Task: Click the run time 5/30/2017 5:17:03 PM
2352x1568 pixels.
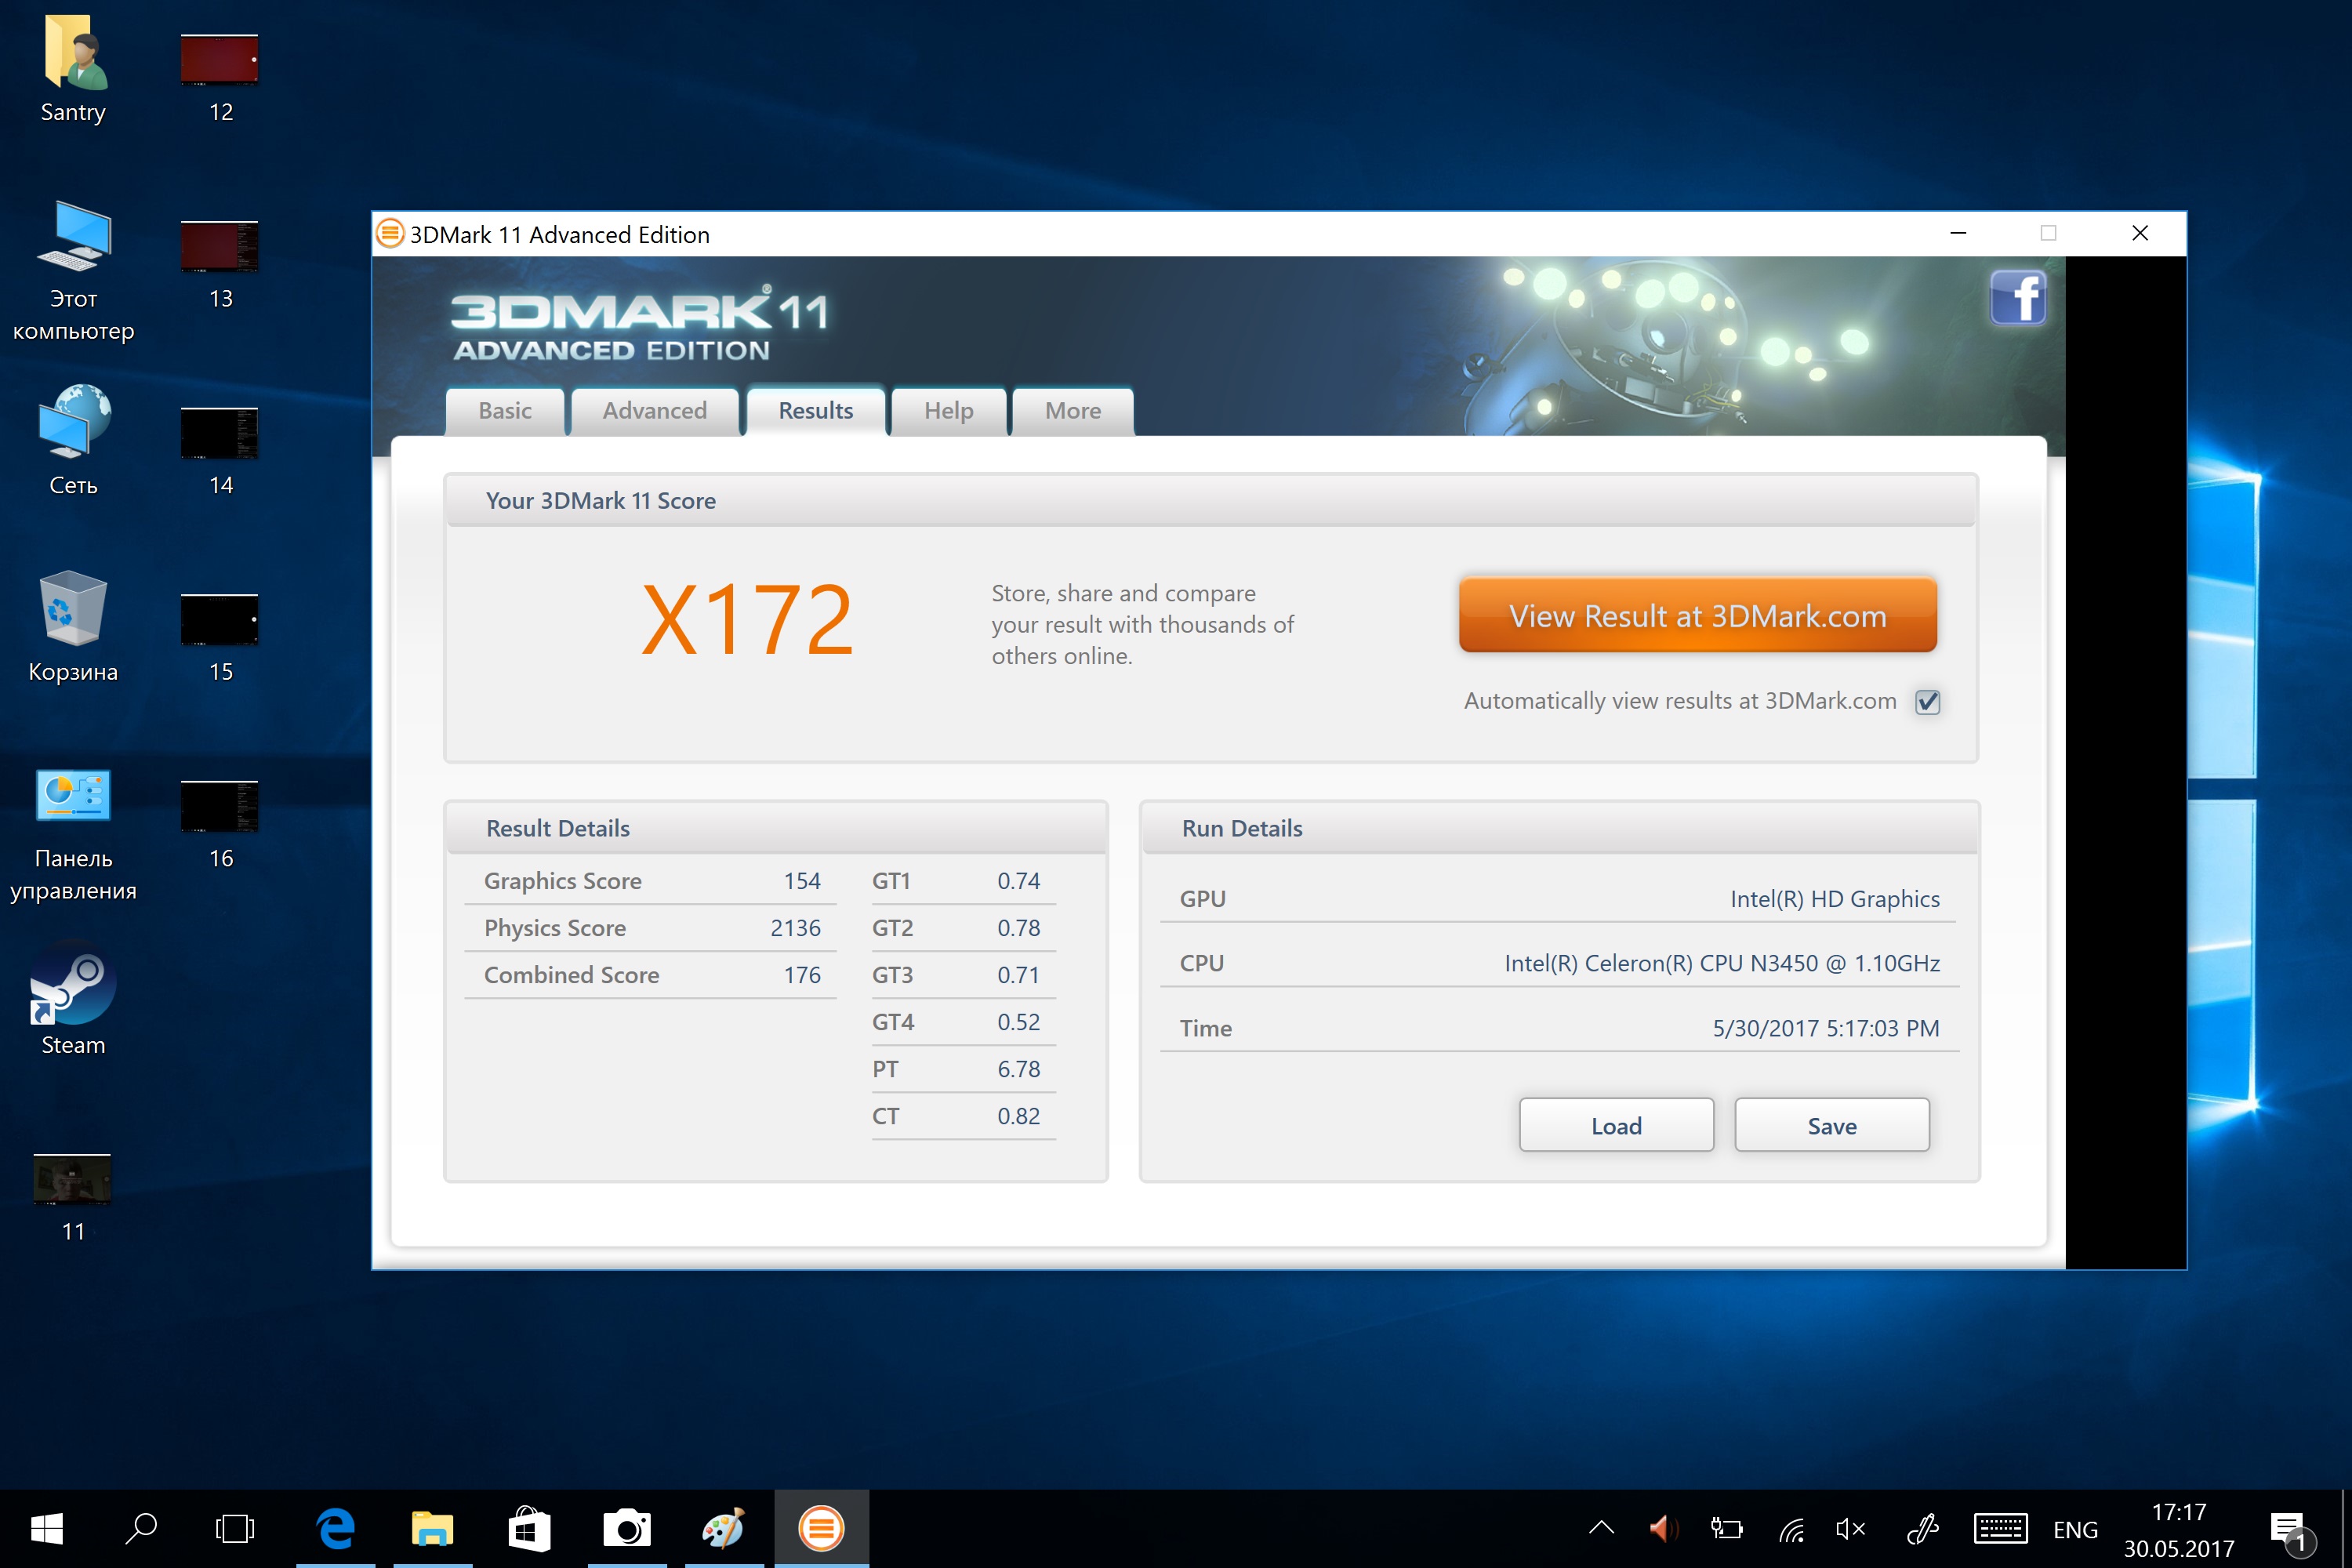Action: 1825,1028
